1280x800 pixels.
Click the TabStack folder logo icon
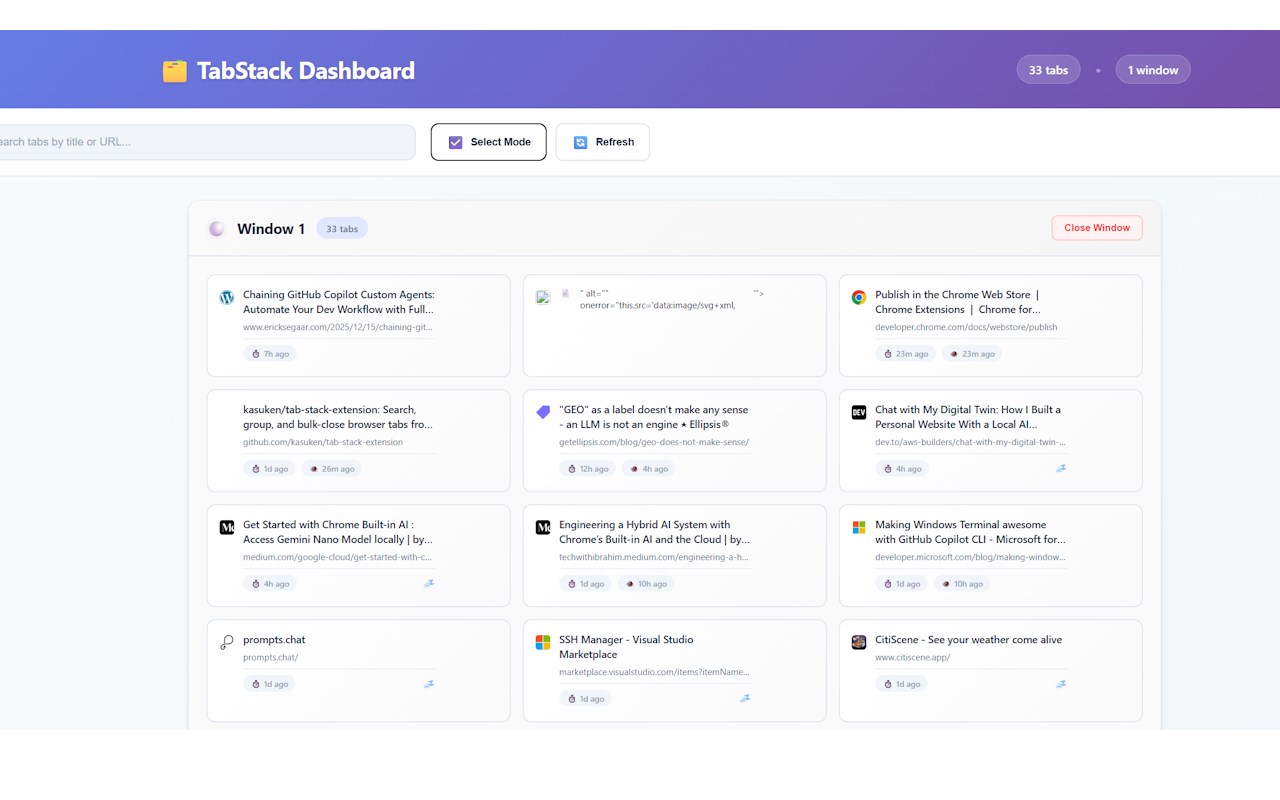click(x=175, y=71)
